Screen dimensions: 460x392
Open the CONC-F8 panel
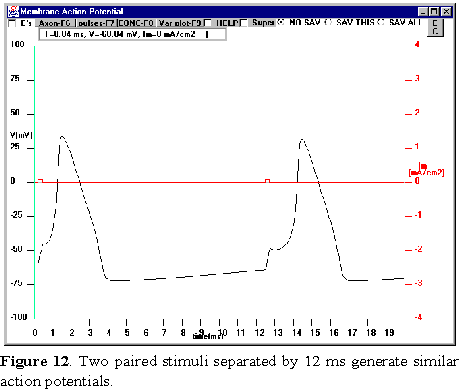tap(136, 23)
